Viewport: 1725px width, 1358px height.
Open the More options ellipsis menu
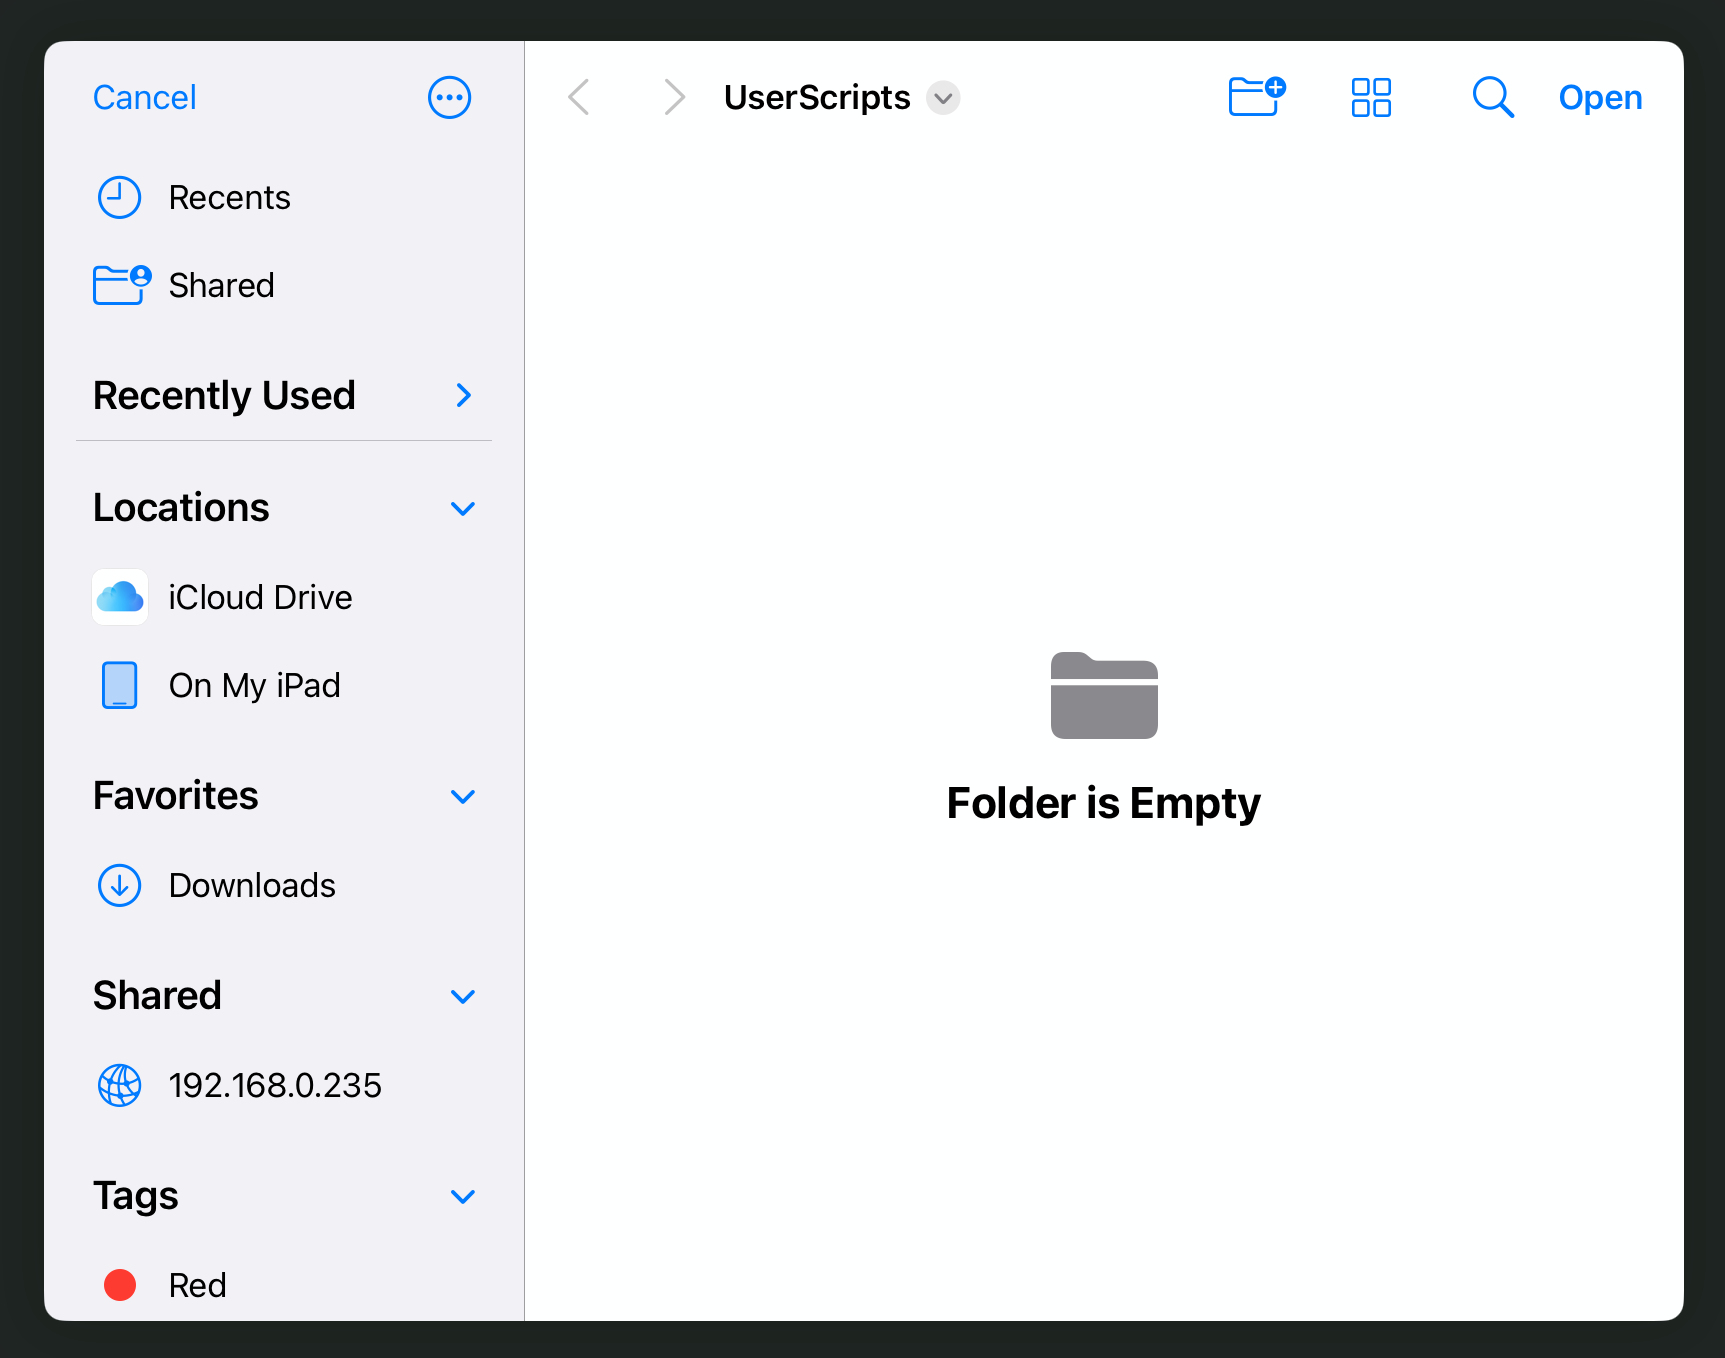pos(449,98)
